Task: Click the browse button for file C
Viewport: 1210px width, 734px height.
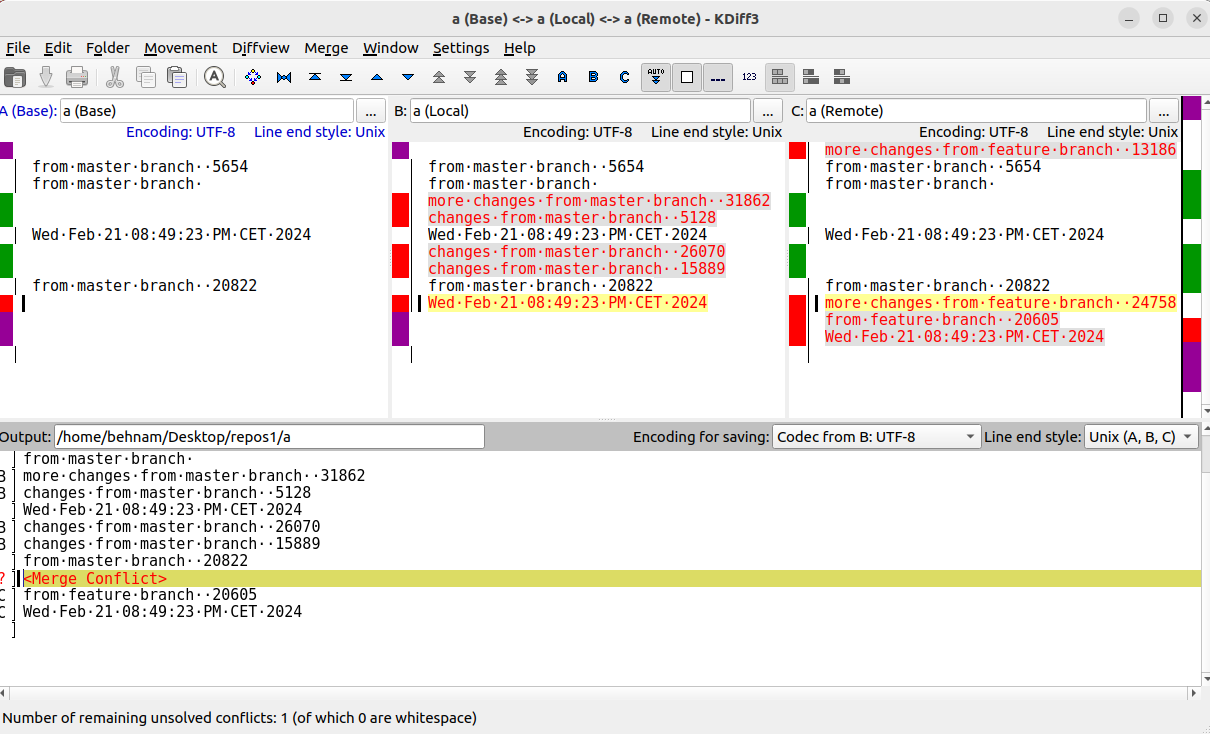Action: click(1164, 111)
